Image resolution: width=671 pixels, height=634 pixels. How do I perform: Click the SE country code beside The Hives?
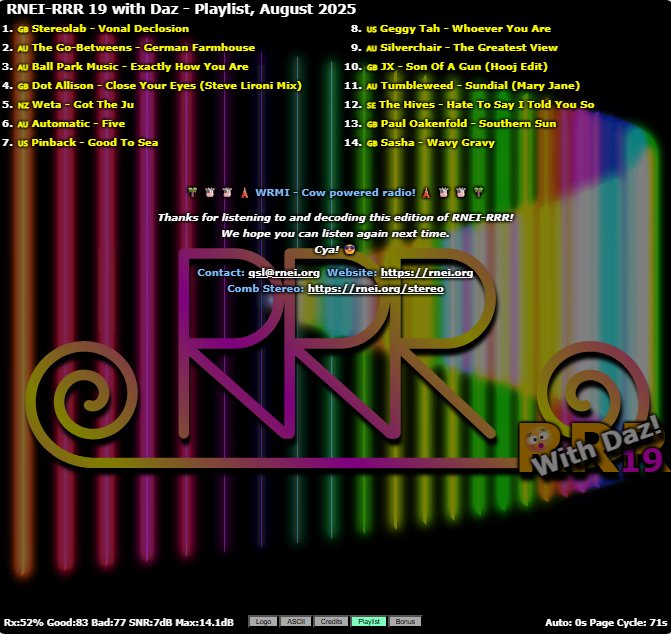[371, 105]
